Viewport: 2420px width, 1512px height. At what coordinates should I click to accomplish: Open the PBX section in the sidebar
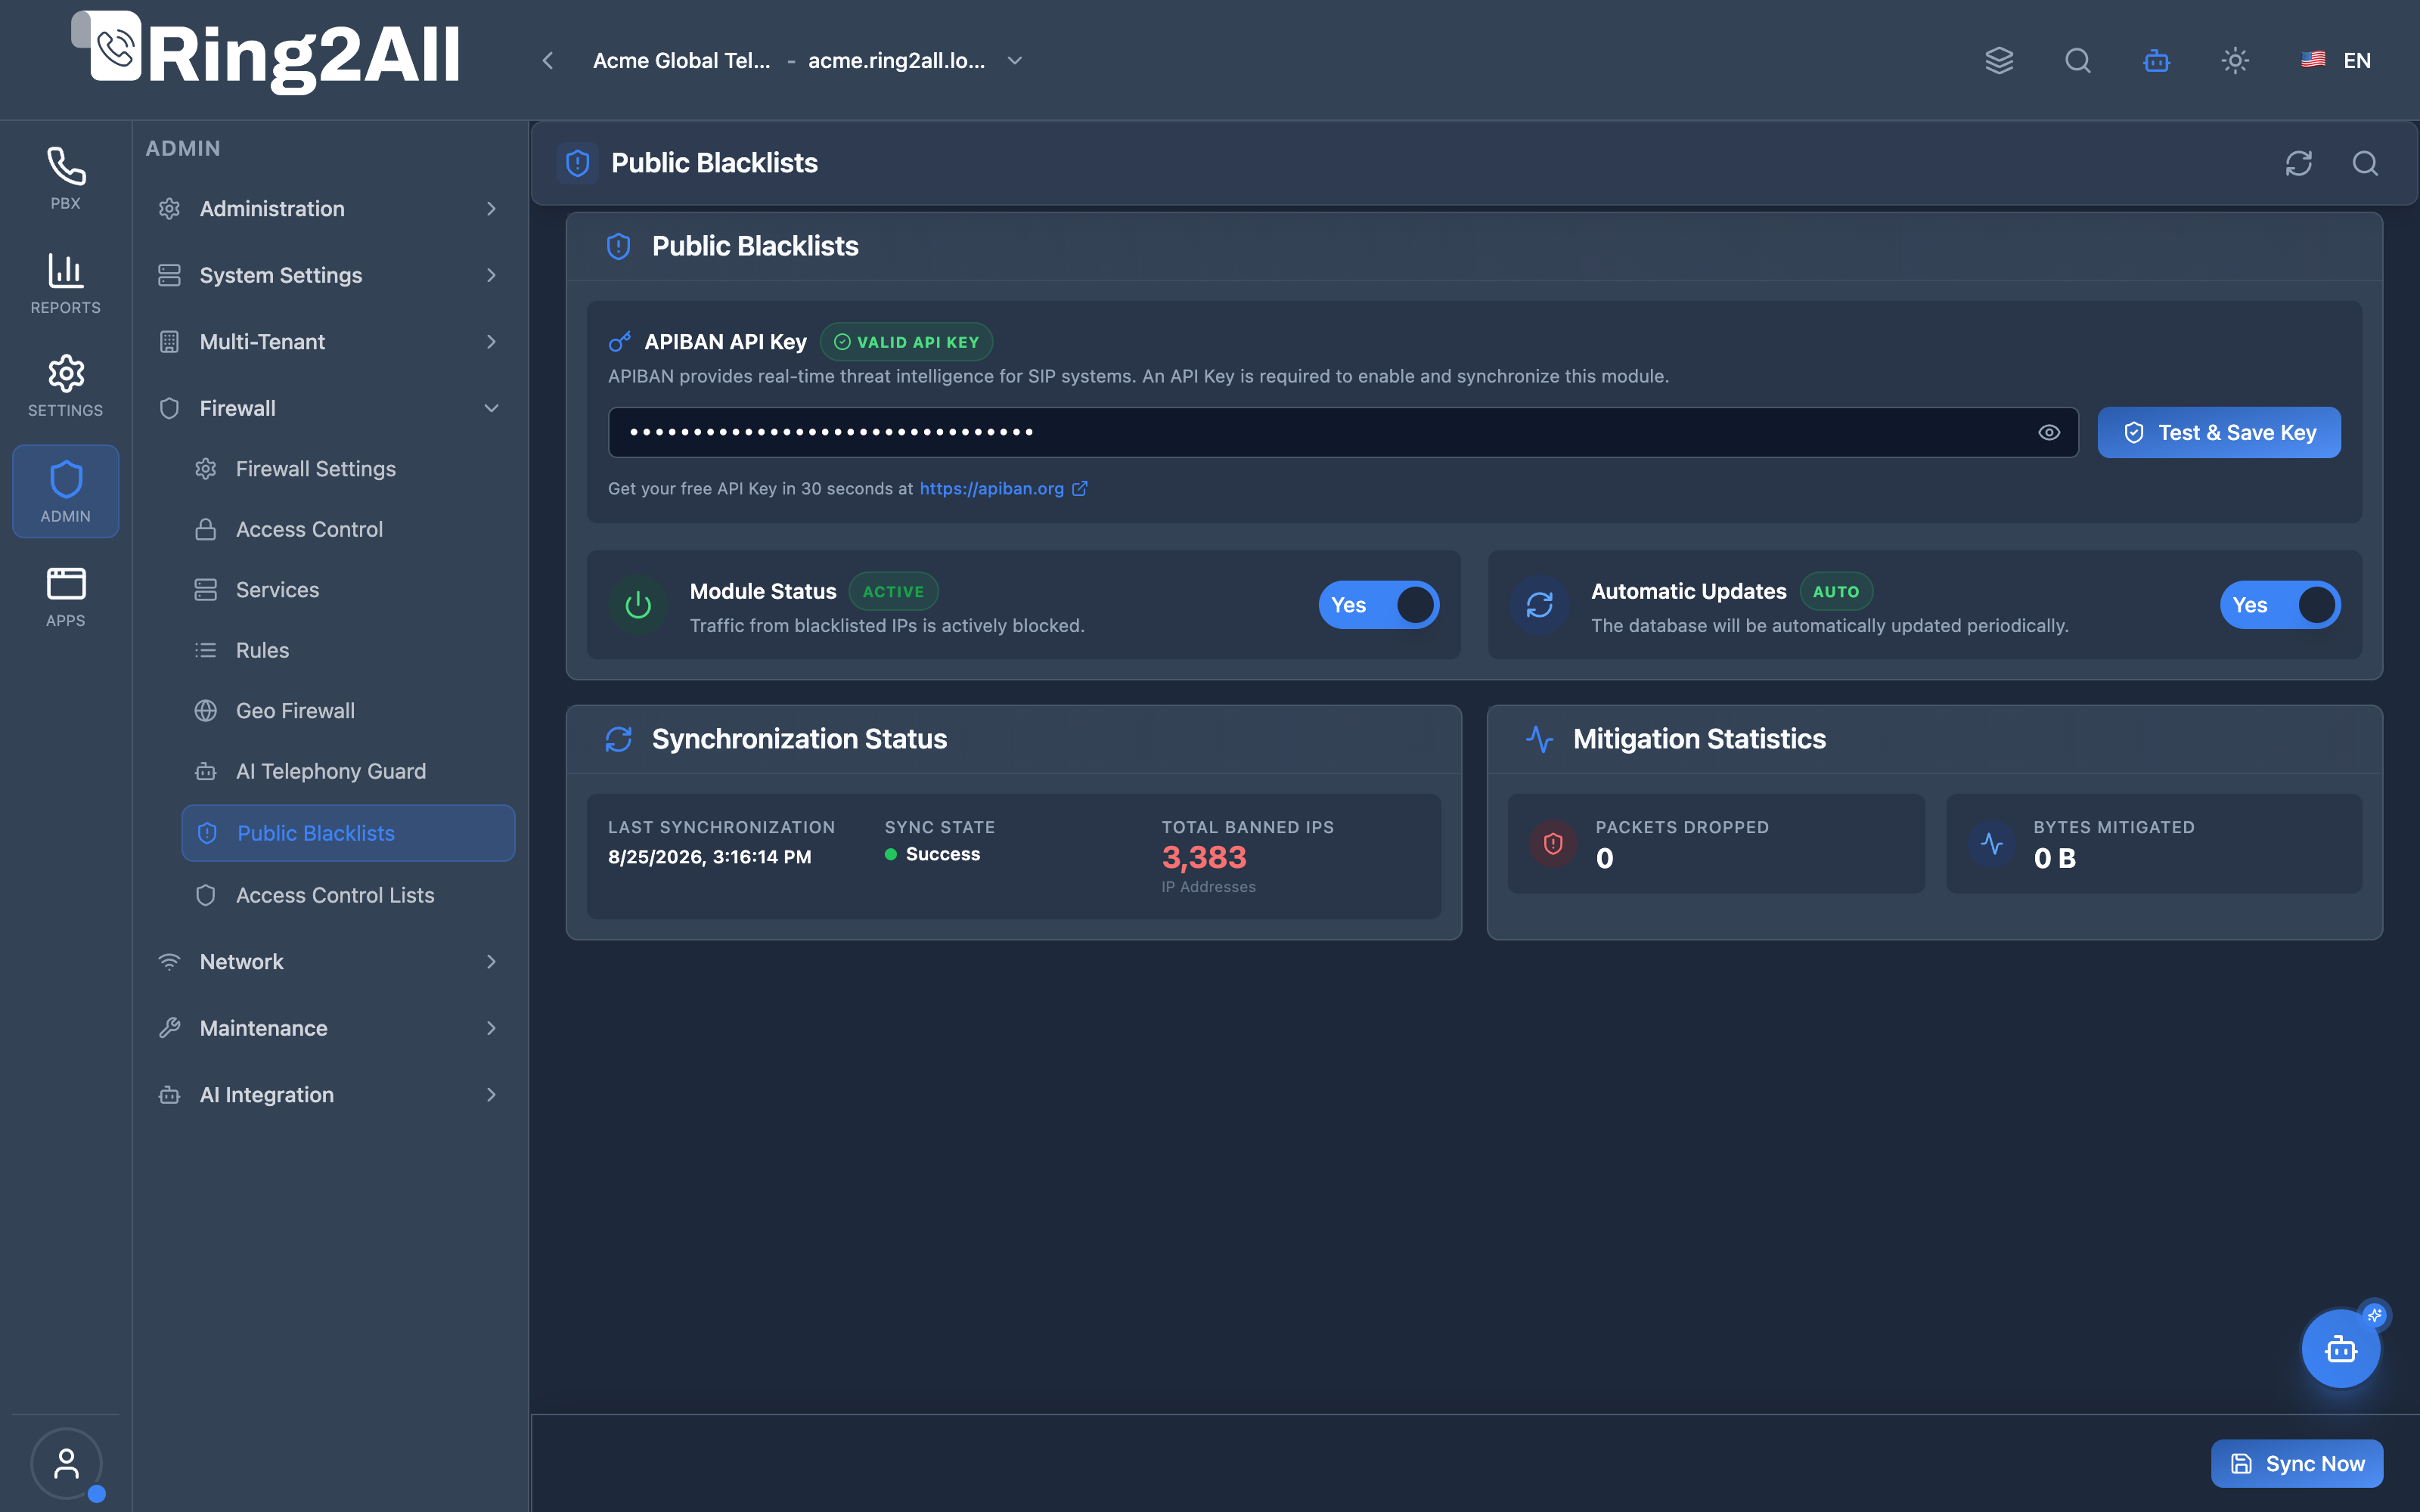point(65,179)
